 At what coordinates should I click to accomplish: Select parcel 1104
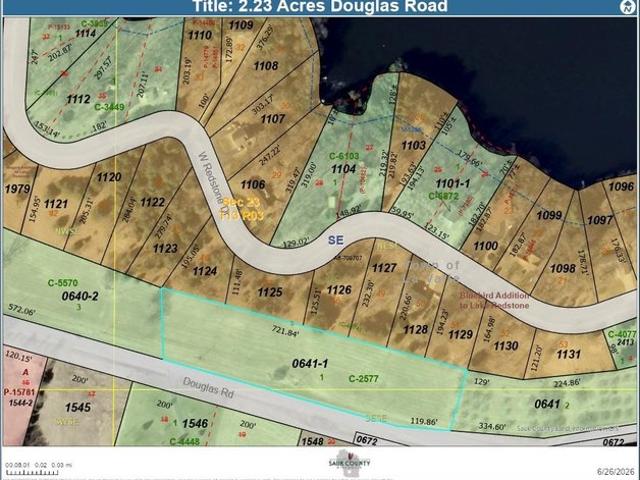coord(343,169)
